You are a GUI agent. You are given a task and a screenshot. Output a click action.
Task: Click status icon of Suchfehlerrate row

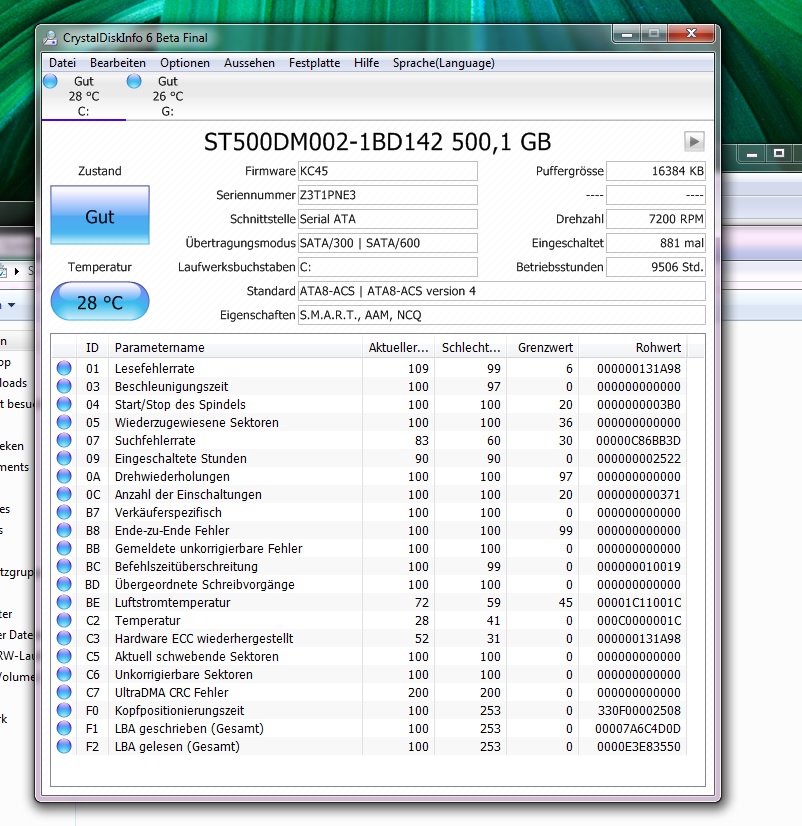64,440
